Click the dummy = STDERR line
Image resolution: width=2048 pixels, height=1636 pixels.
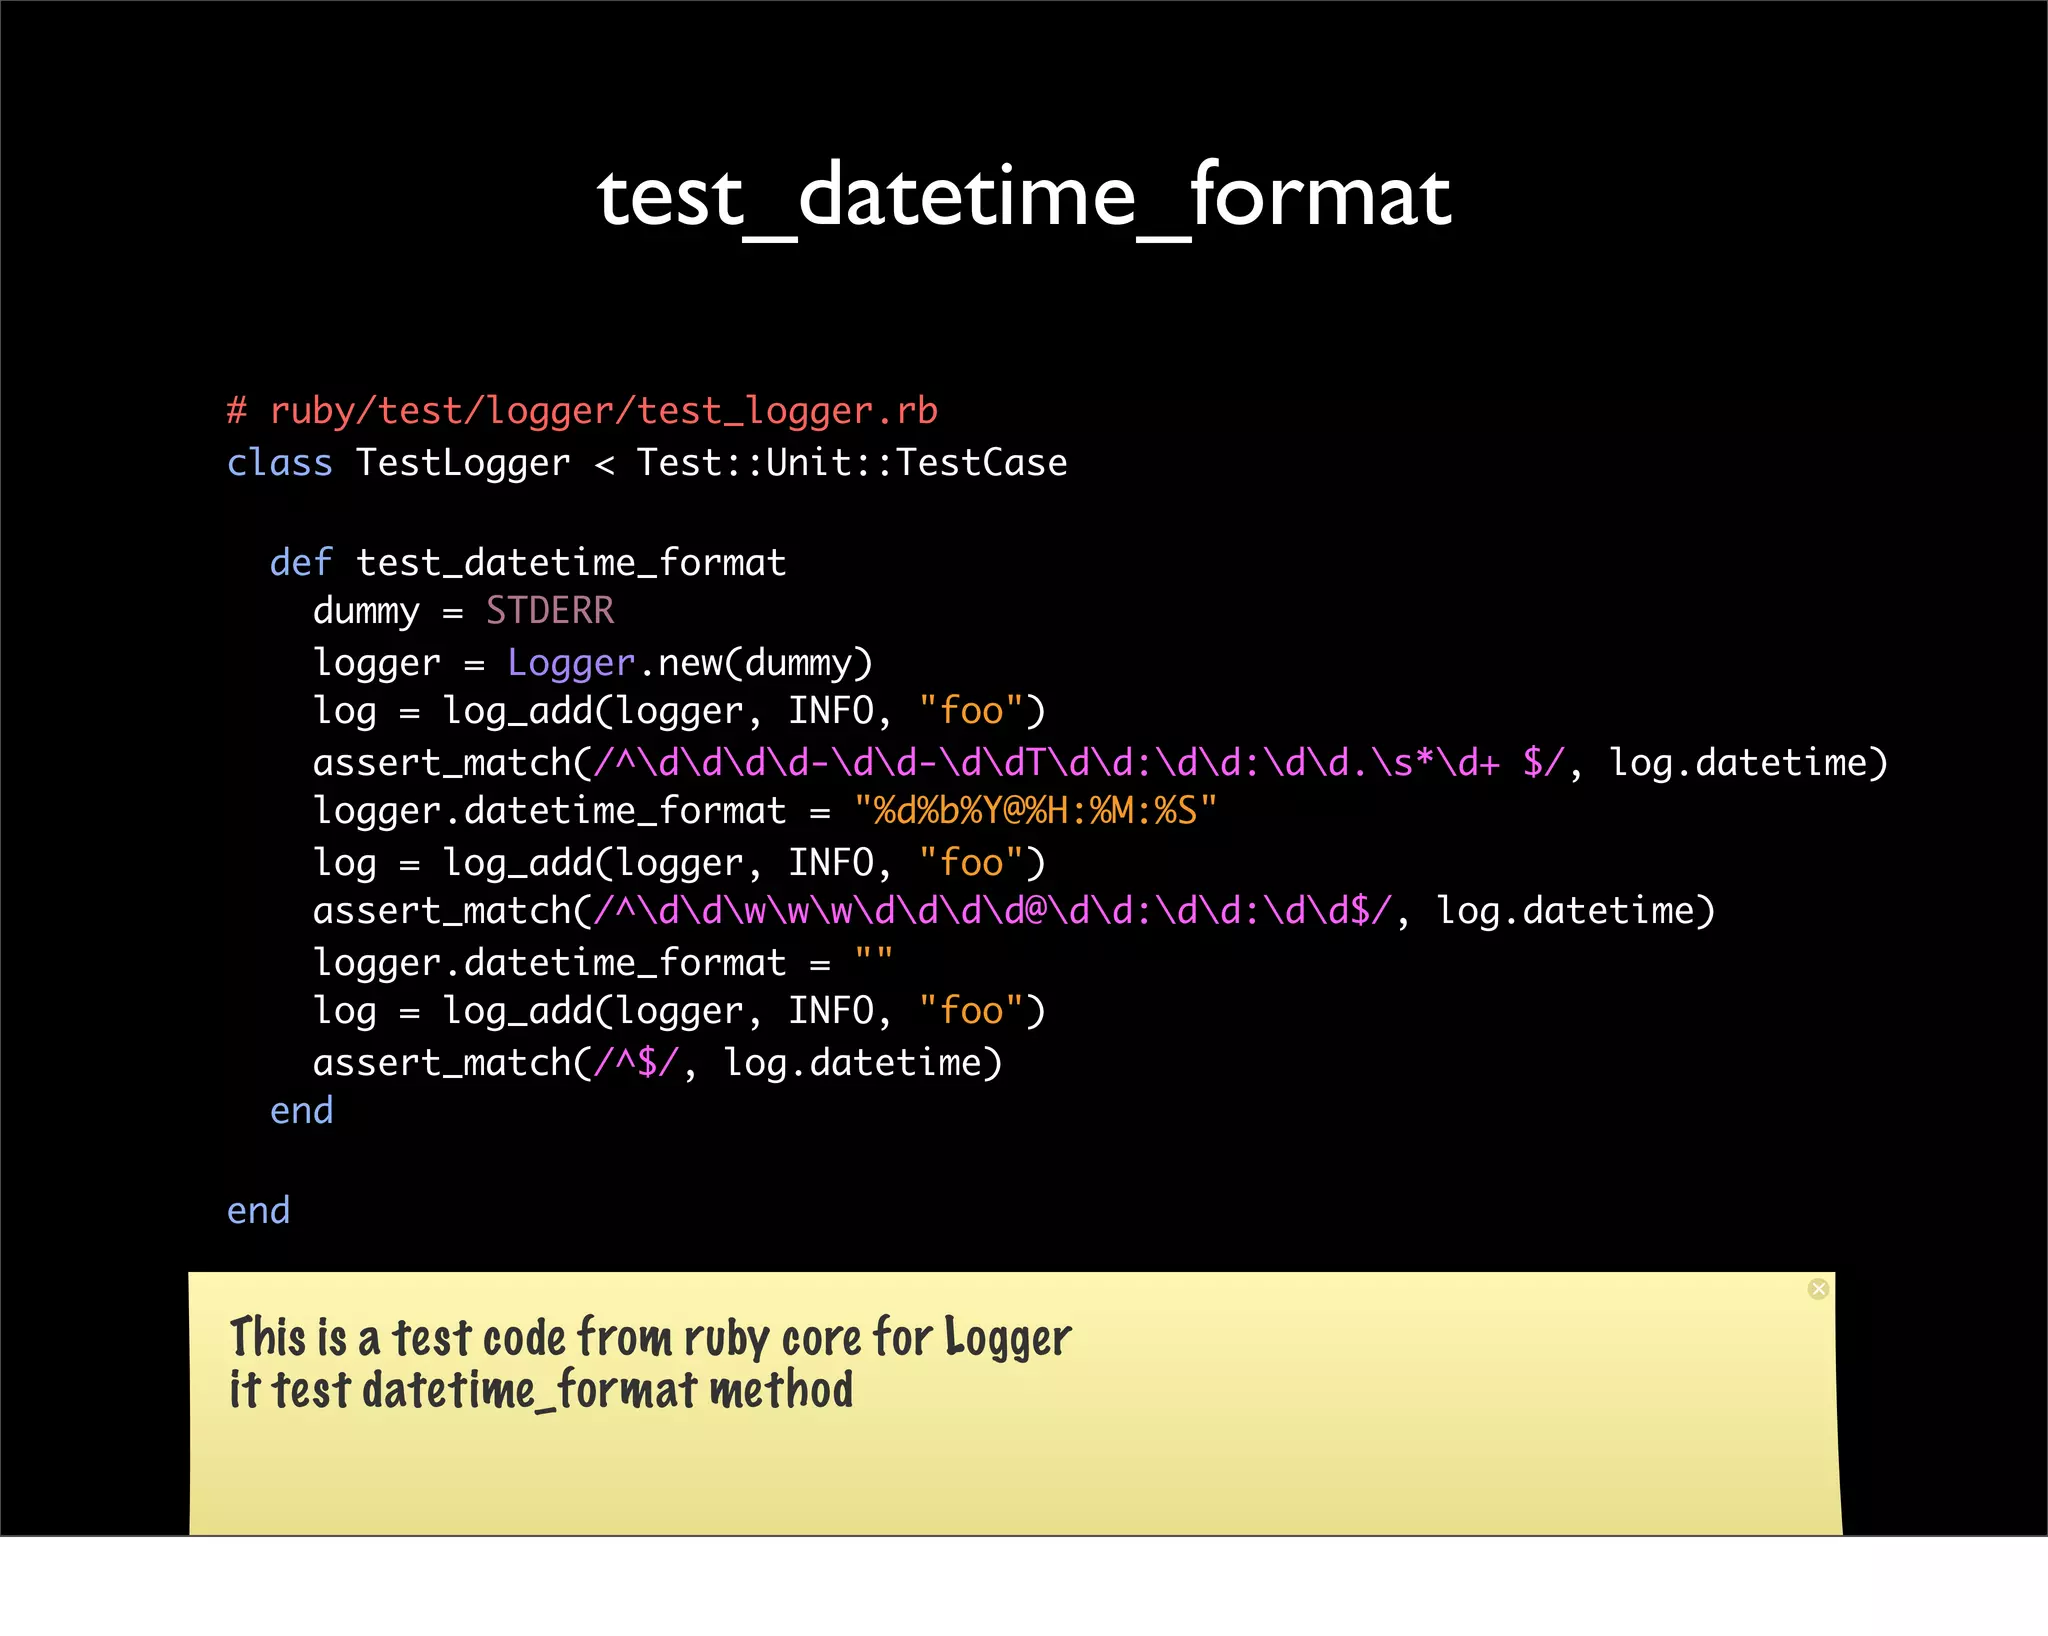pyautogui.click(x=464, y=611)
